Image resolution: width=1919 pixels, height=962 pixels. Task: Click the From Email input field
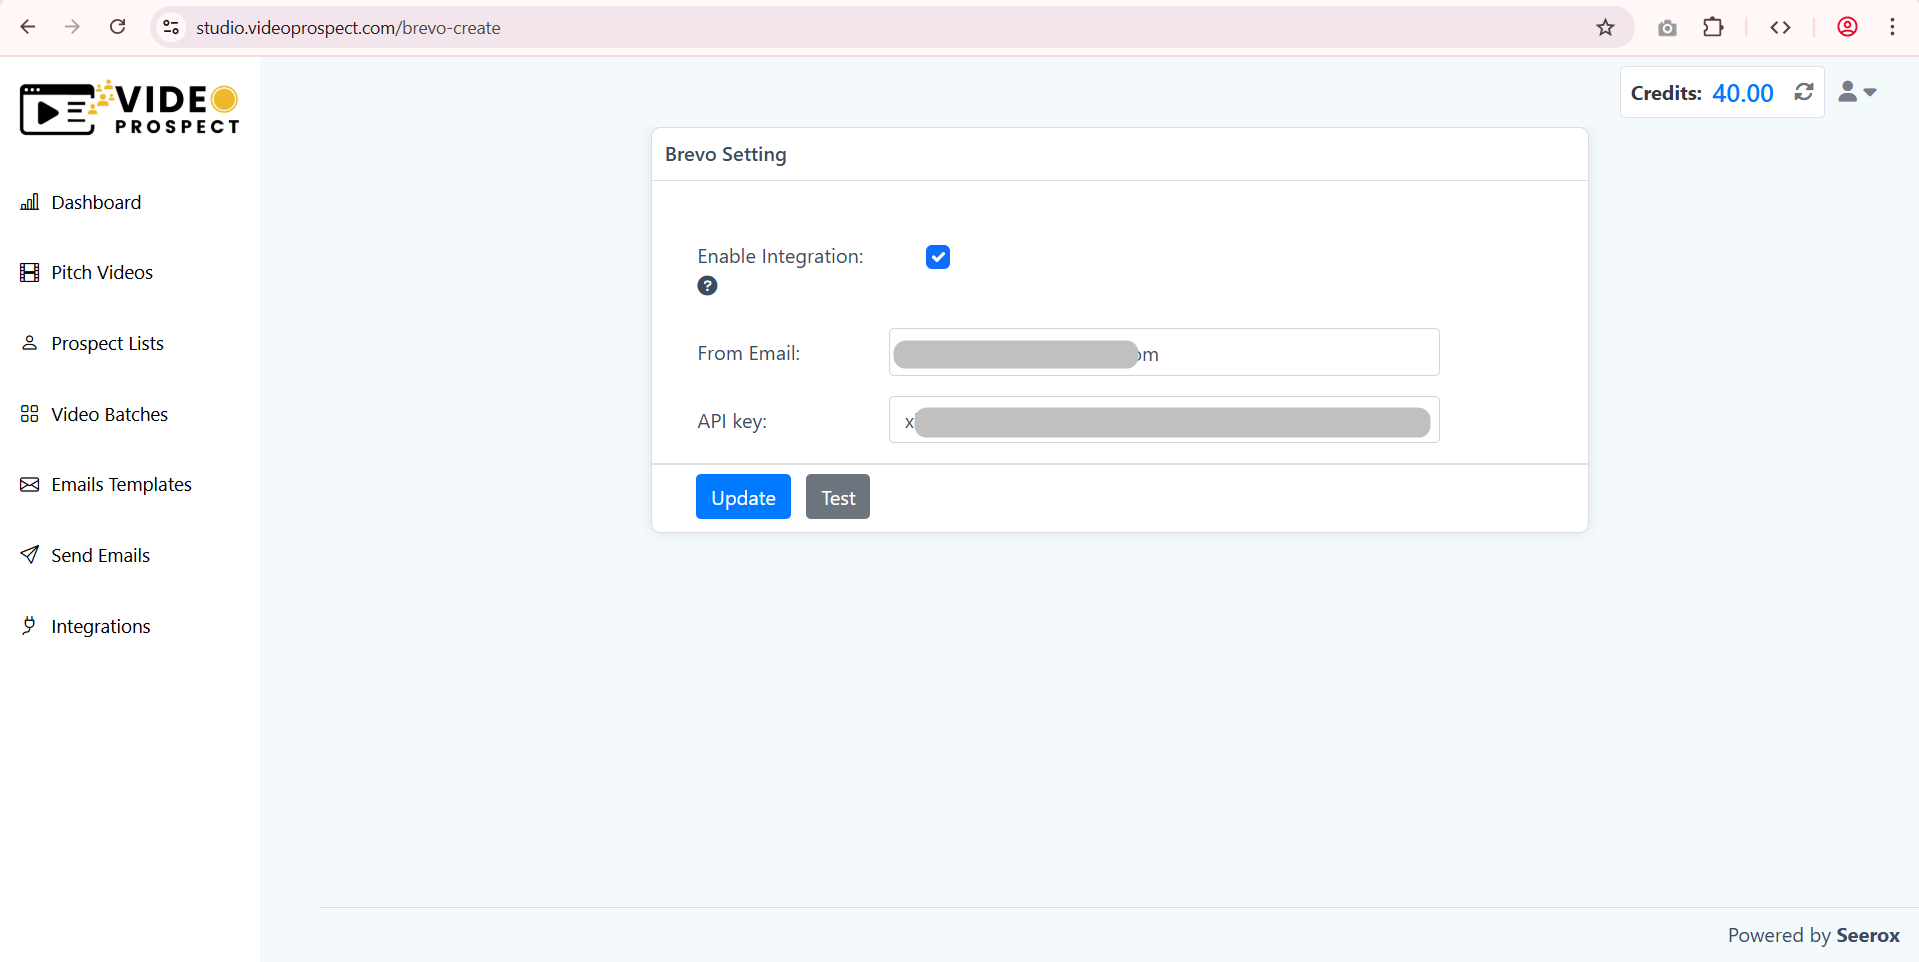[x=1290, y=353]
